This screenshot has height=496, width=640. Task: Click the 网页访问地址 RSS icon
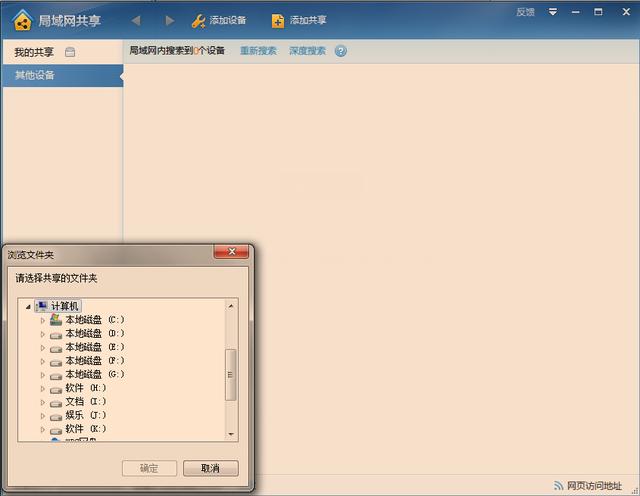click(557, 485)
